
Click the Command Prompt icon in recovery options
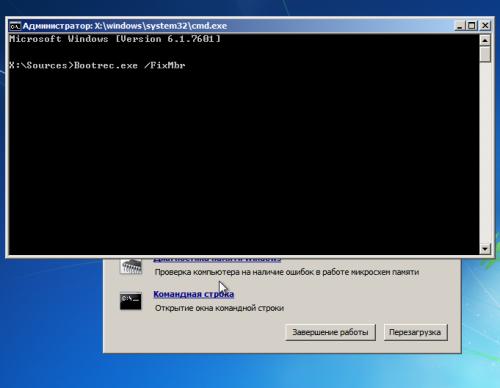click(130, 301)
